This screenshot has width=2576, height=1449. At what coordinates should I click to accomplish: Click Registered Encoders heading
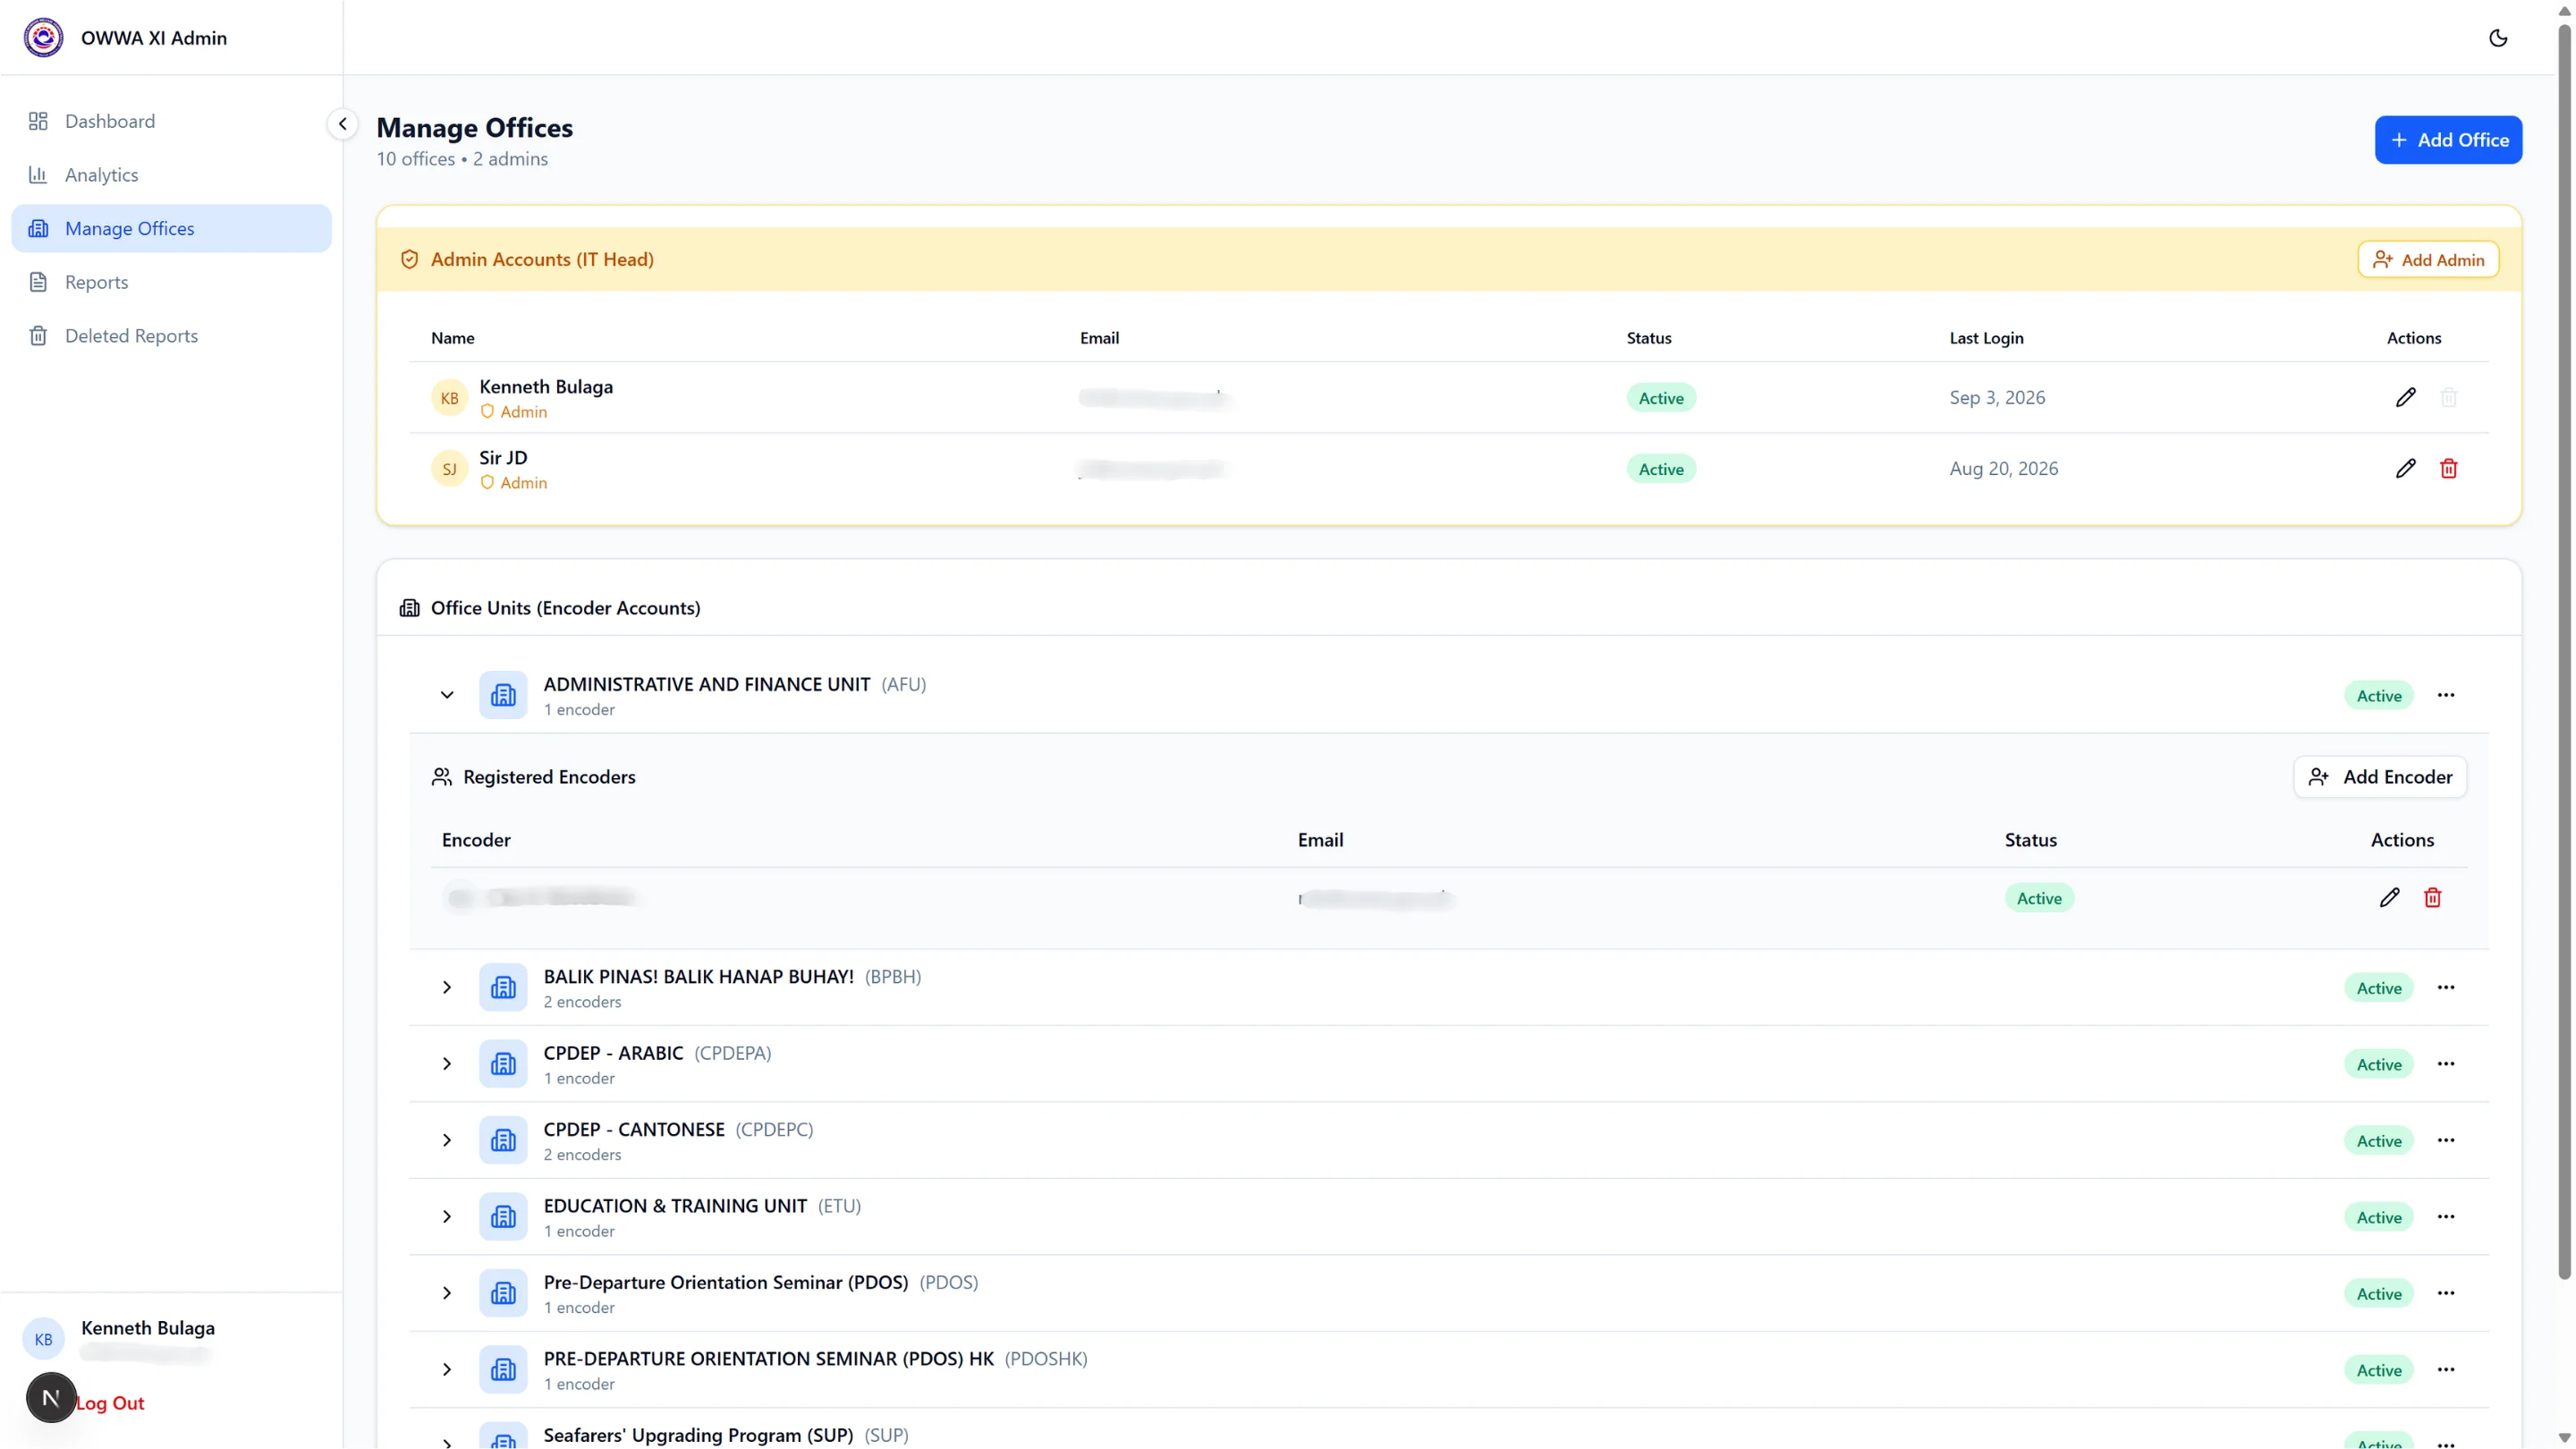(x=549, y=777)
